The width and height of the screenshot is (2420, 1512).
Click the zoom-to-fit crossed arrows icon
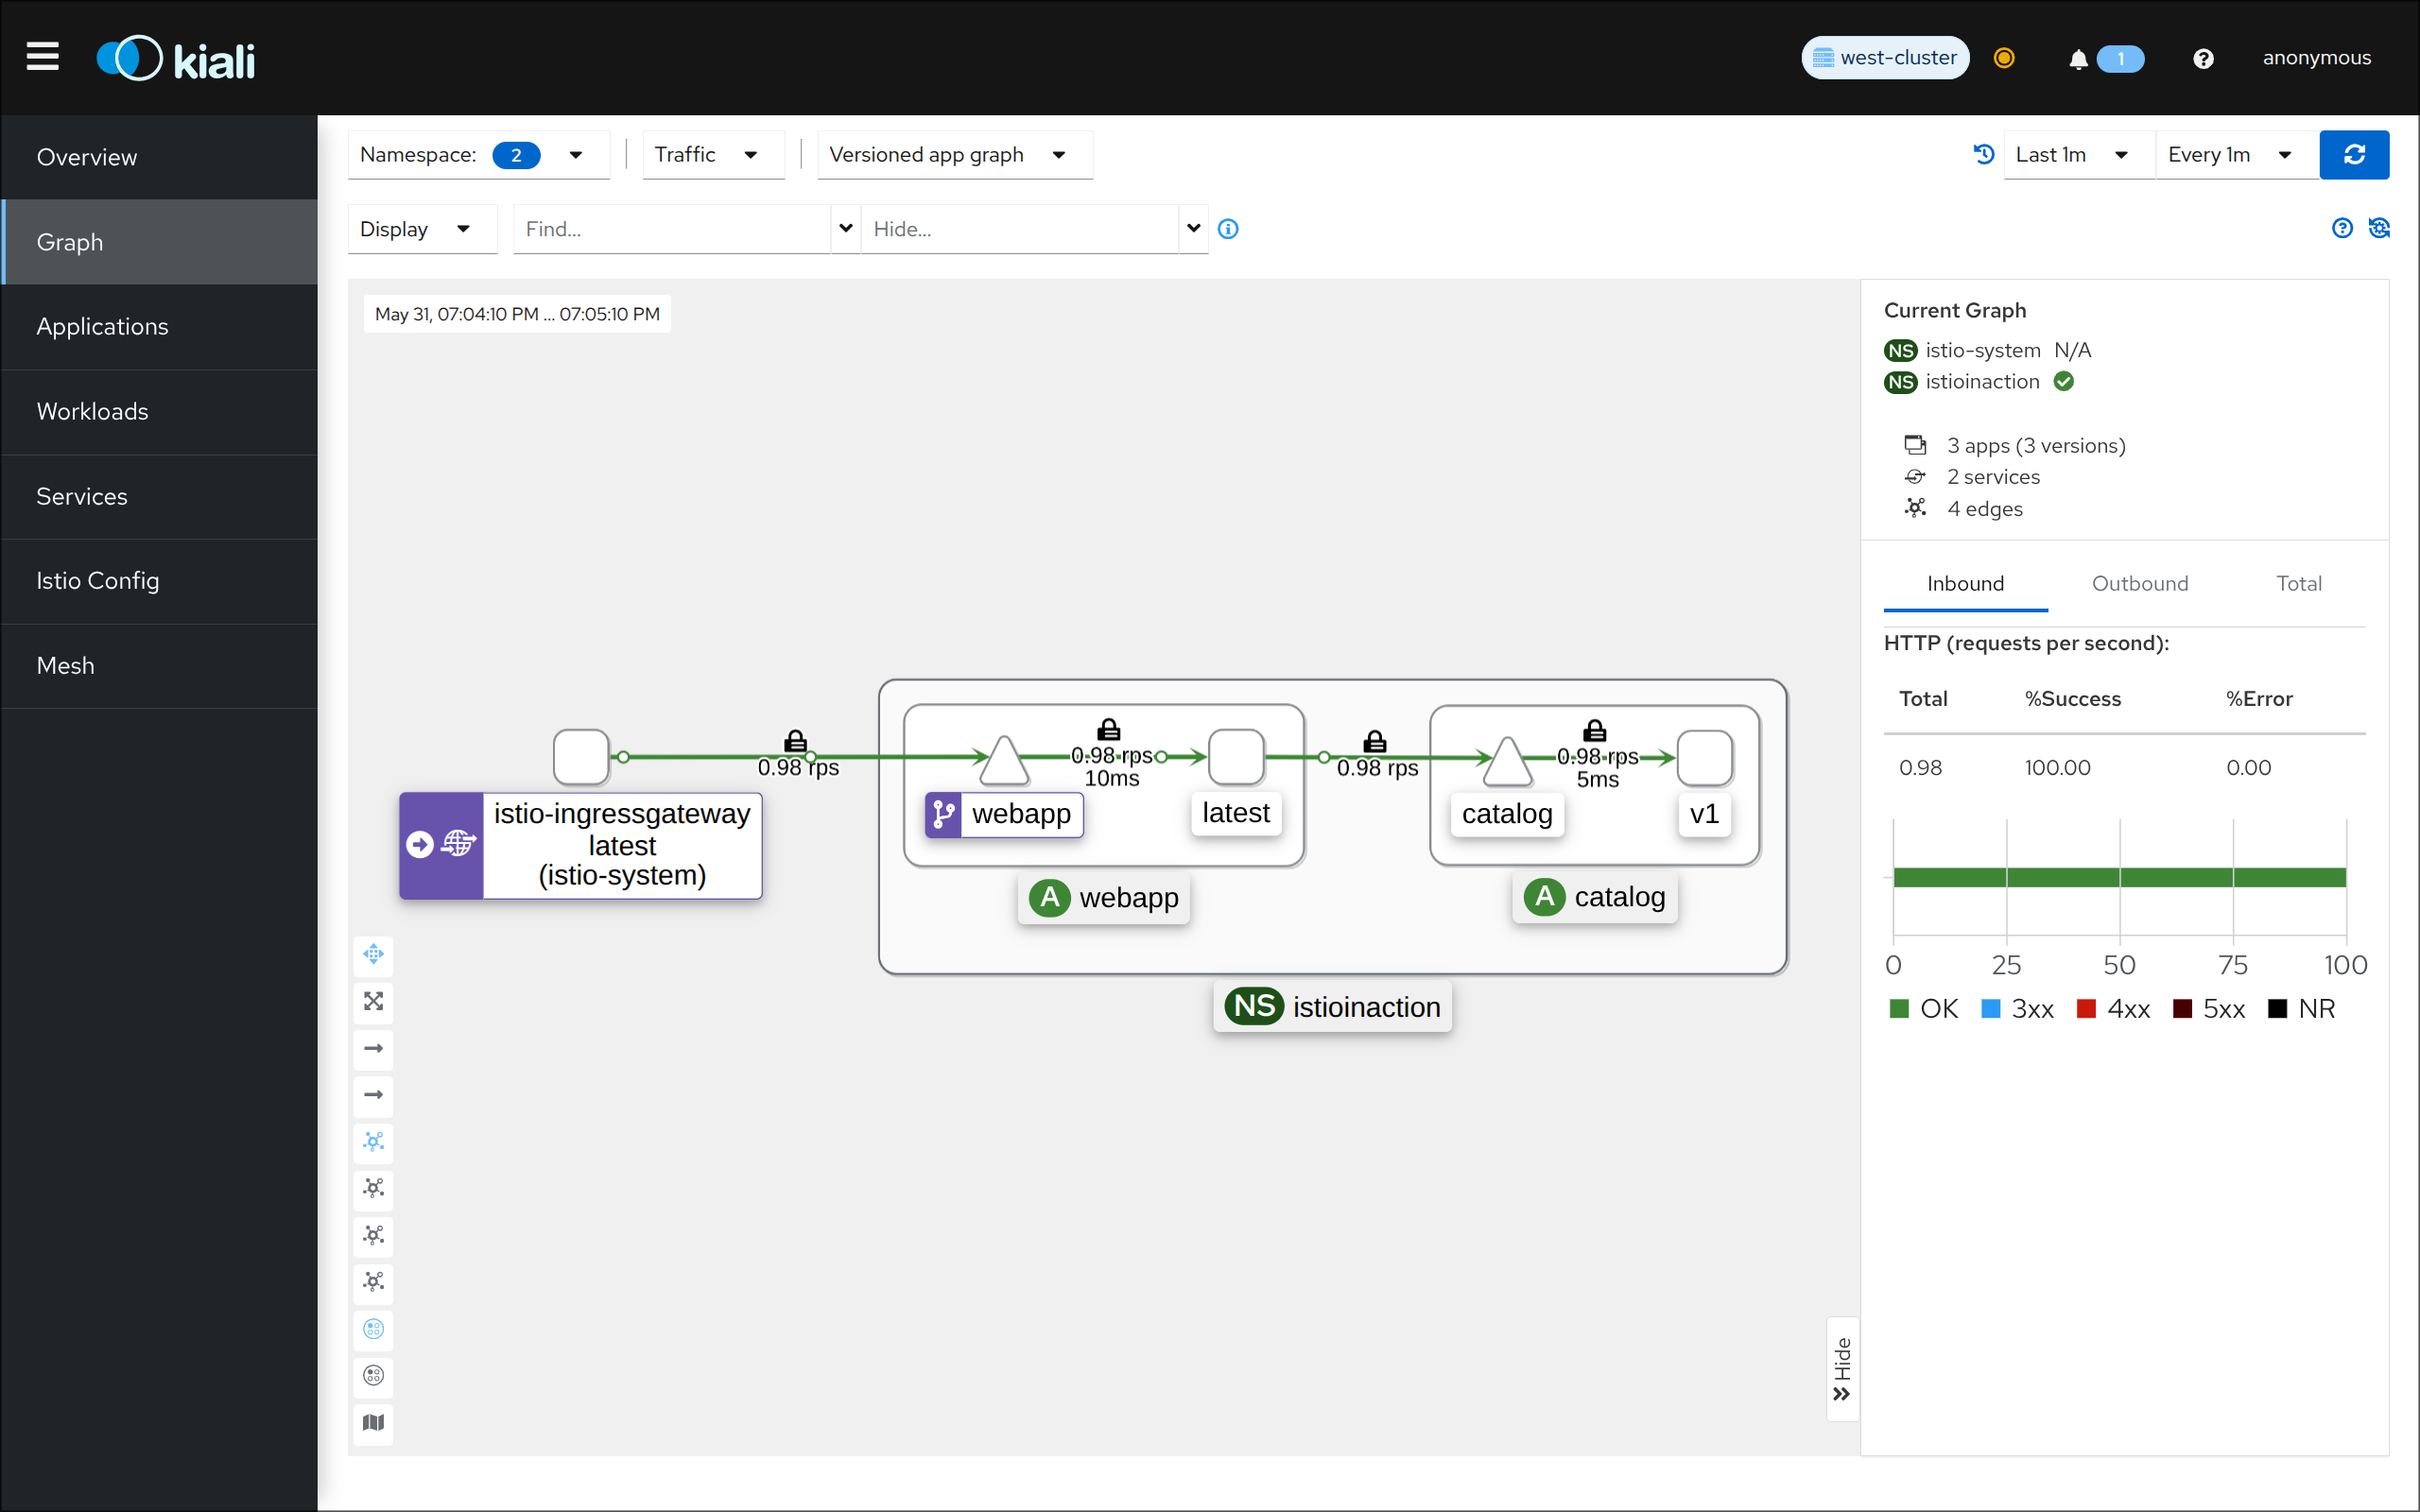(373, 1001)
